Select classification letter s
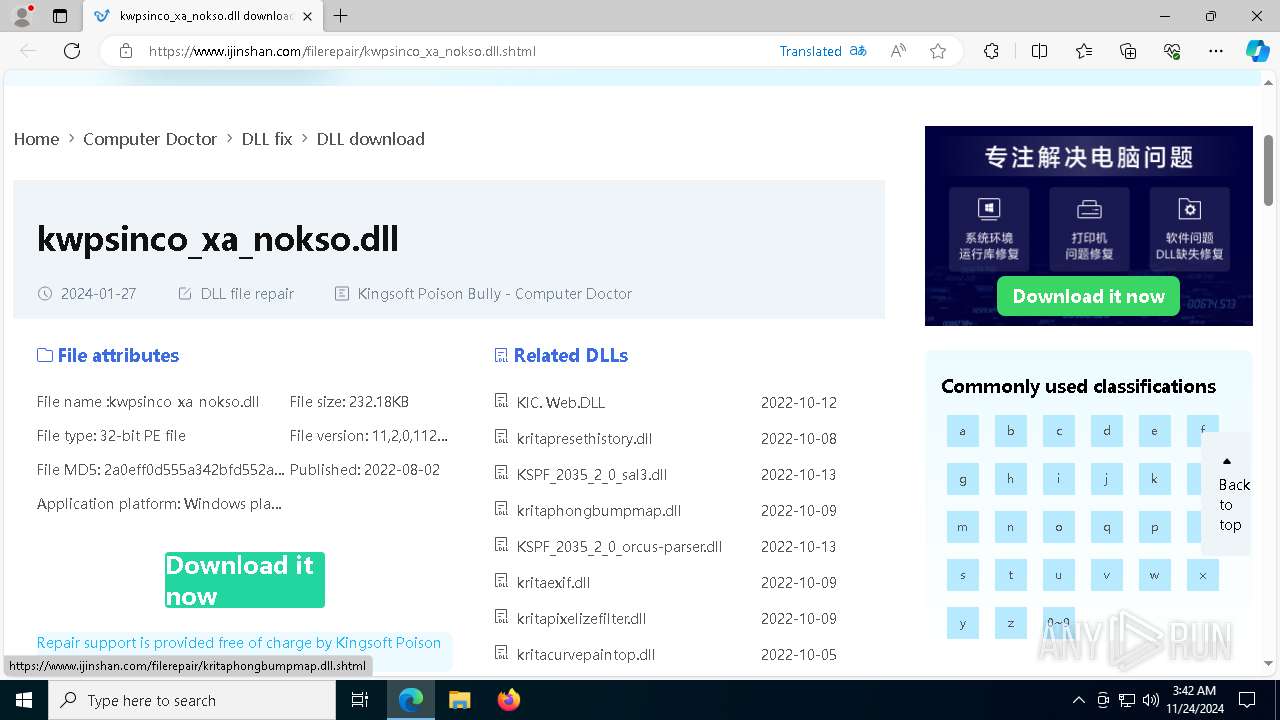Screen dimensions: 1280x720 [963, 575]
